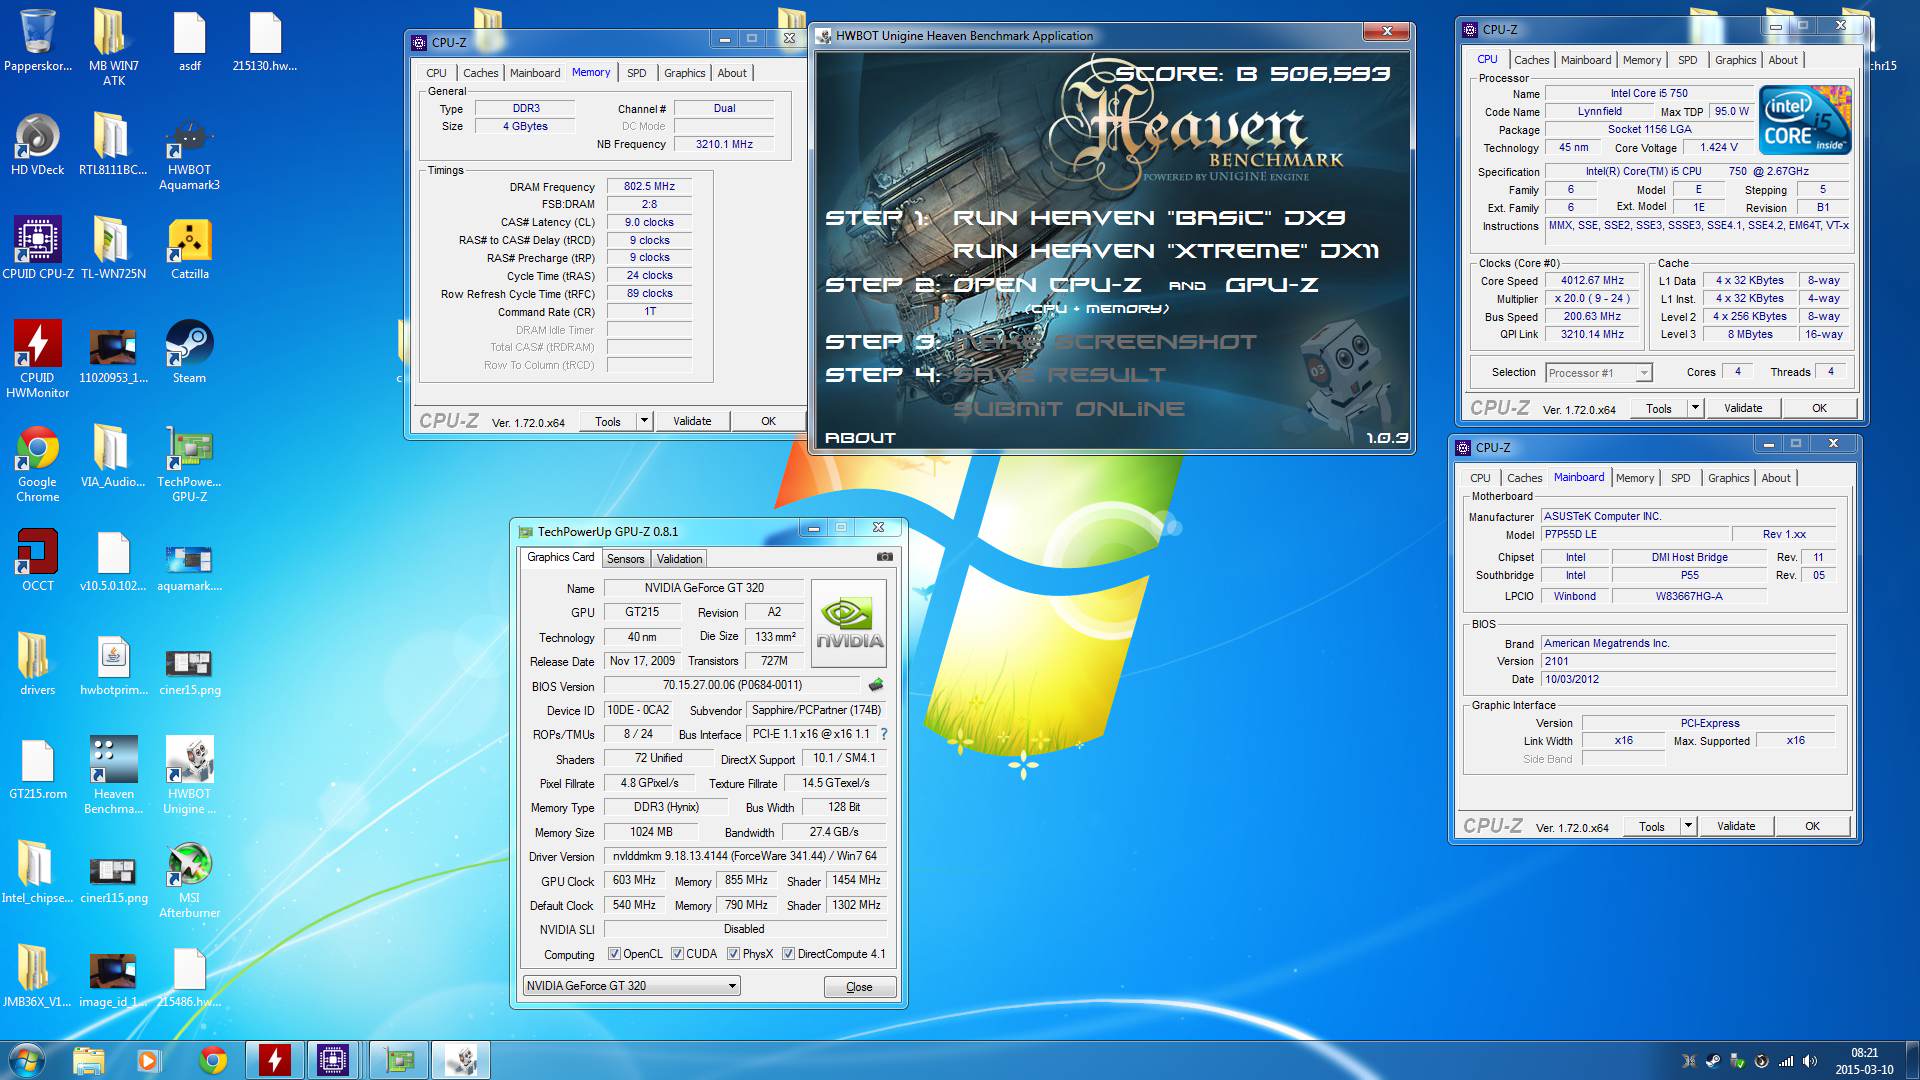Open Graphics tab in Mainboard CPU-Z window
The height and width of the screenshot is (1080, 1920).
(1728, 478)
